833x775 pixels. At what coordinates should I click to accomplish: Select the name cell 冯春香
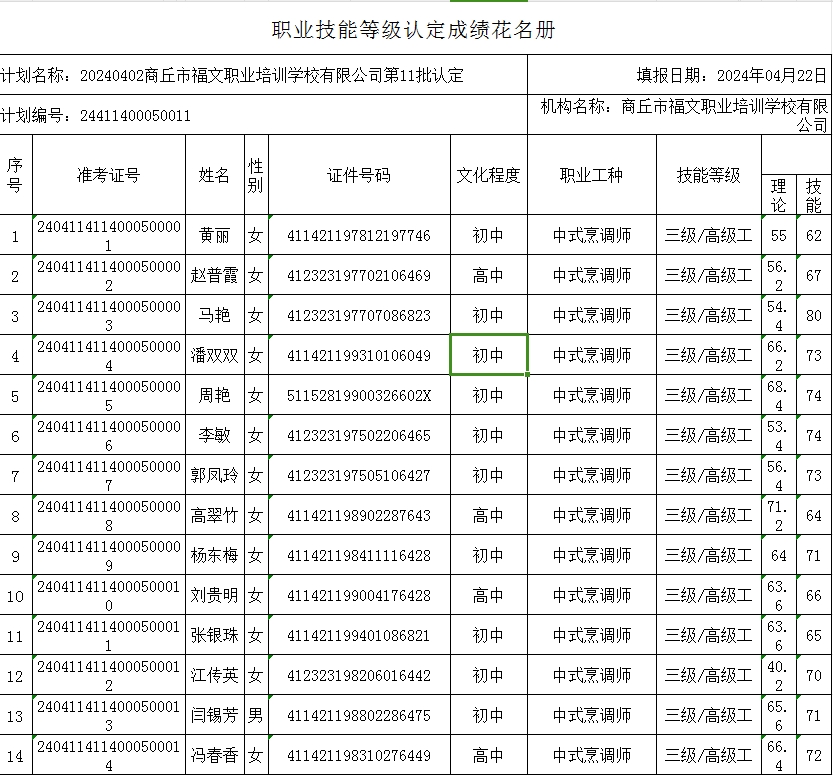(215, 755)
